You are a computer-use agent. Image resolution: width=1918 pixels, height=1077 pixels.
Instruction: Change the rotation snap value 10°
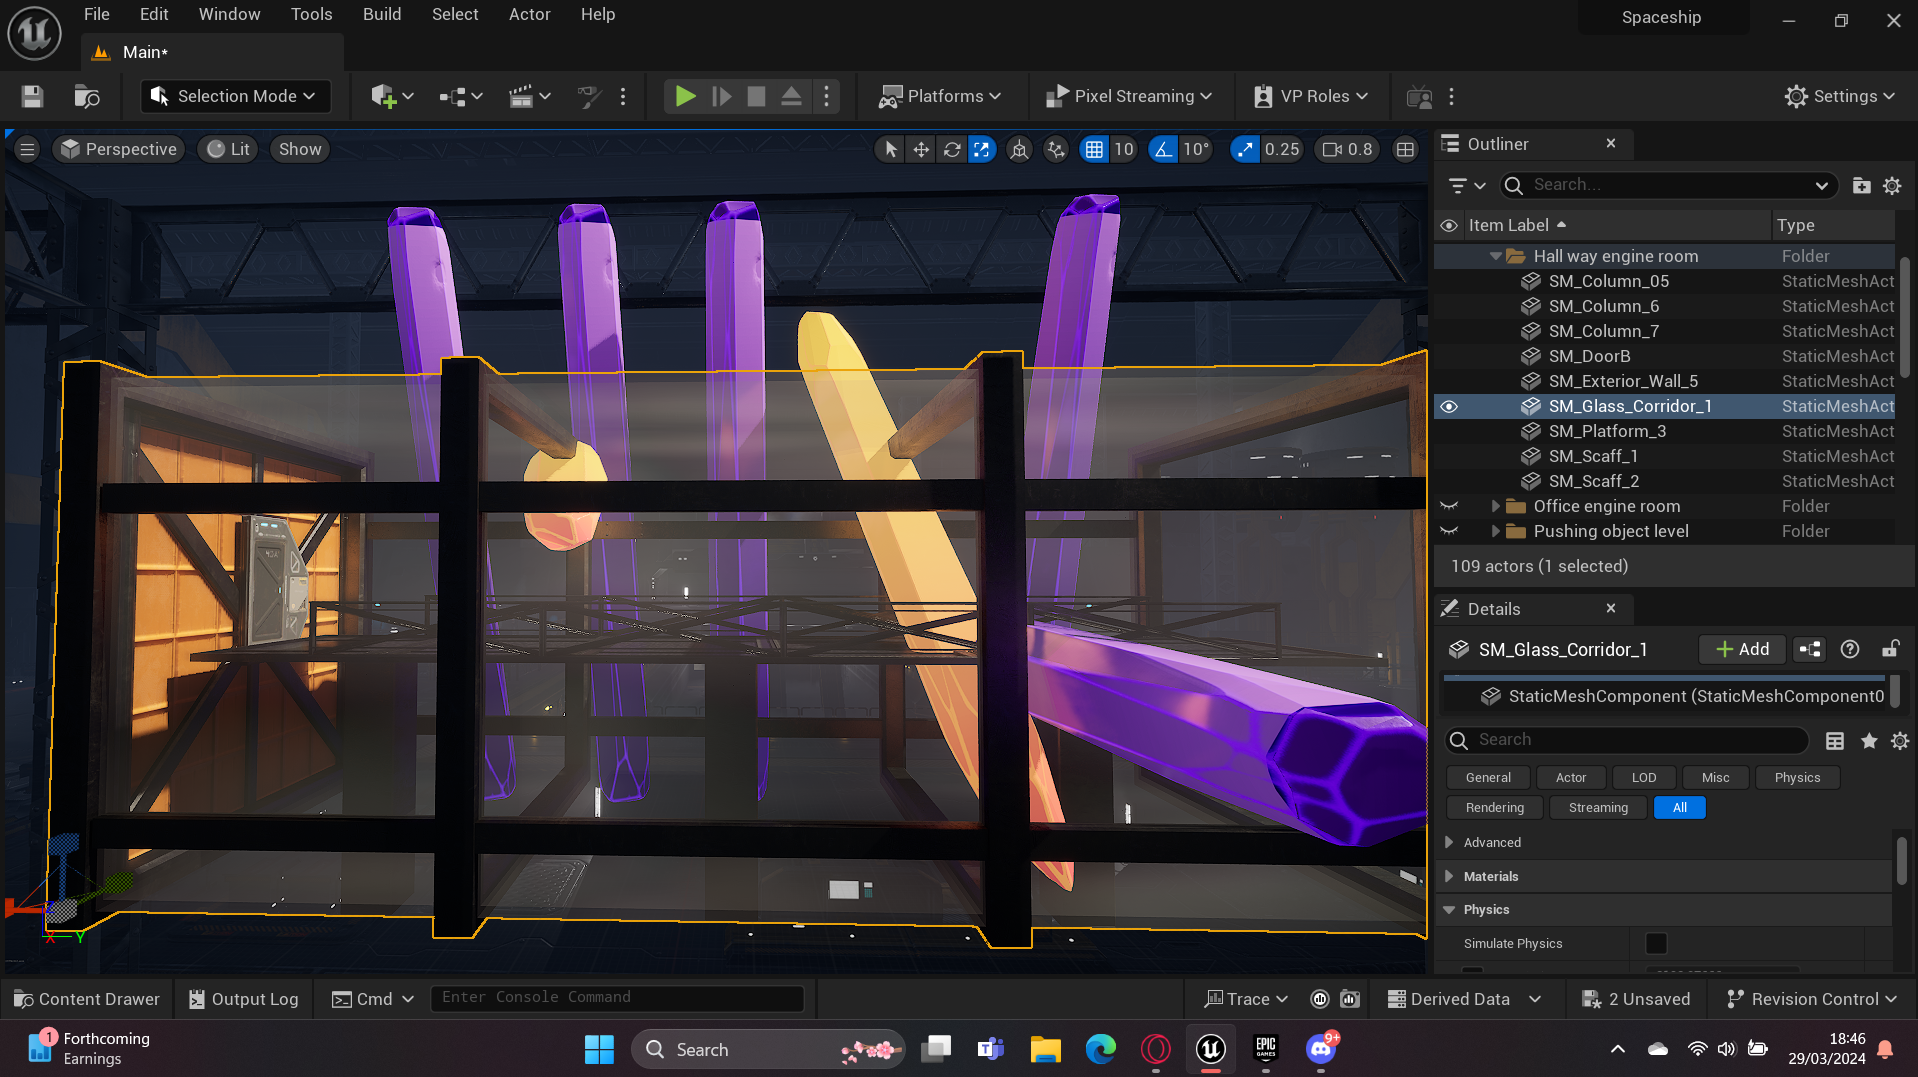click(x=1197, y=149)
